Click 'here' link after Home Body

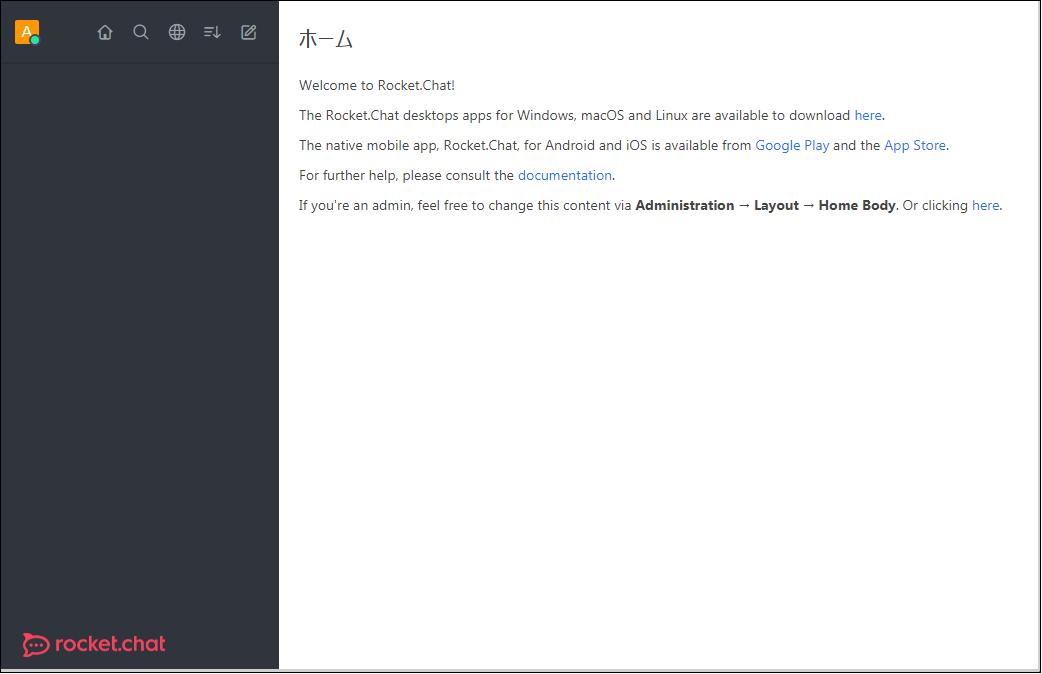pyautogui.click(x=986, y=205)
